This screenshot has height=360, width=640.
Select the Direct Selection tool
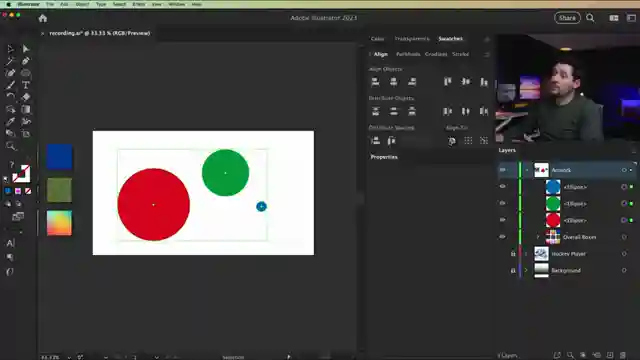(x=26, y=49)
